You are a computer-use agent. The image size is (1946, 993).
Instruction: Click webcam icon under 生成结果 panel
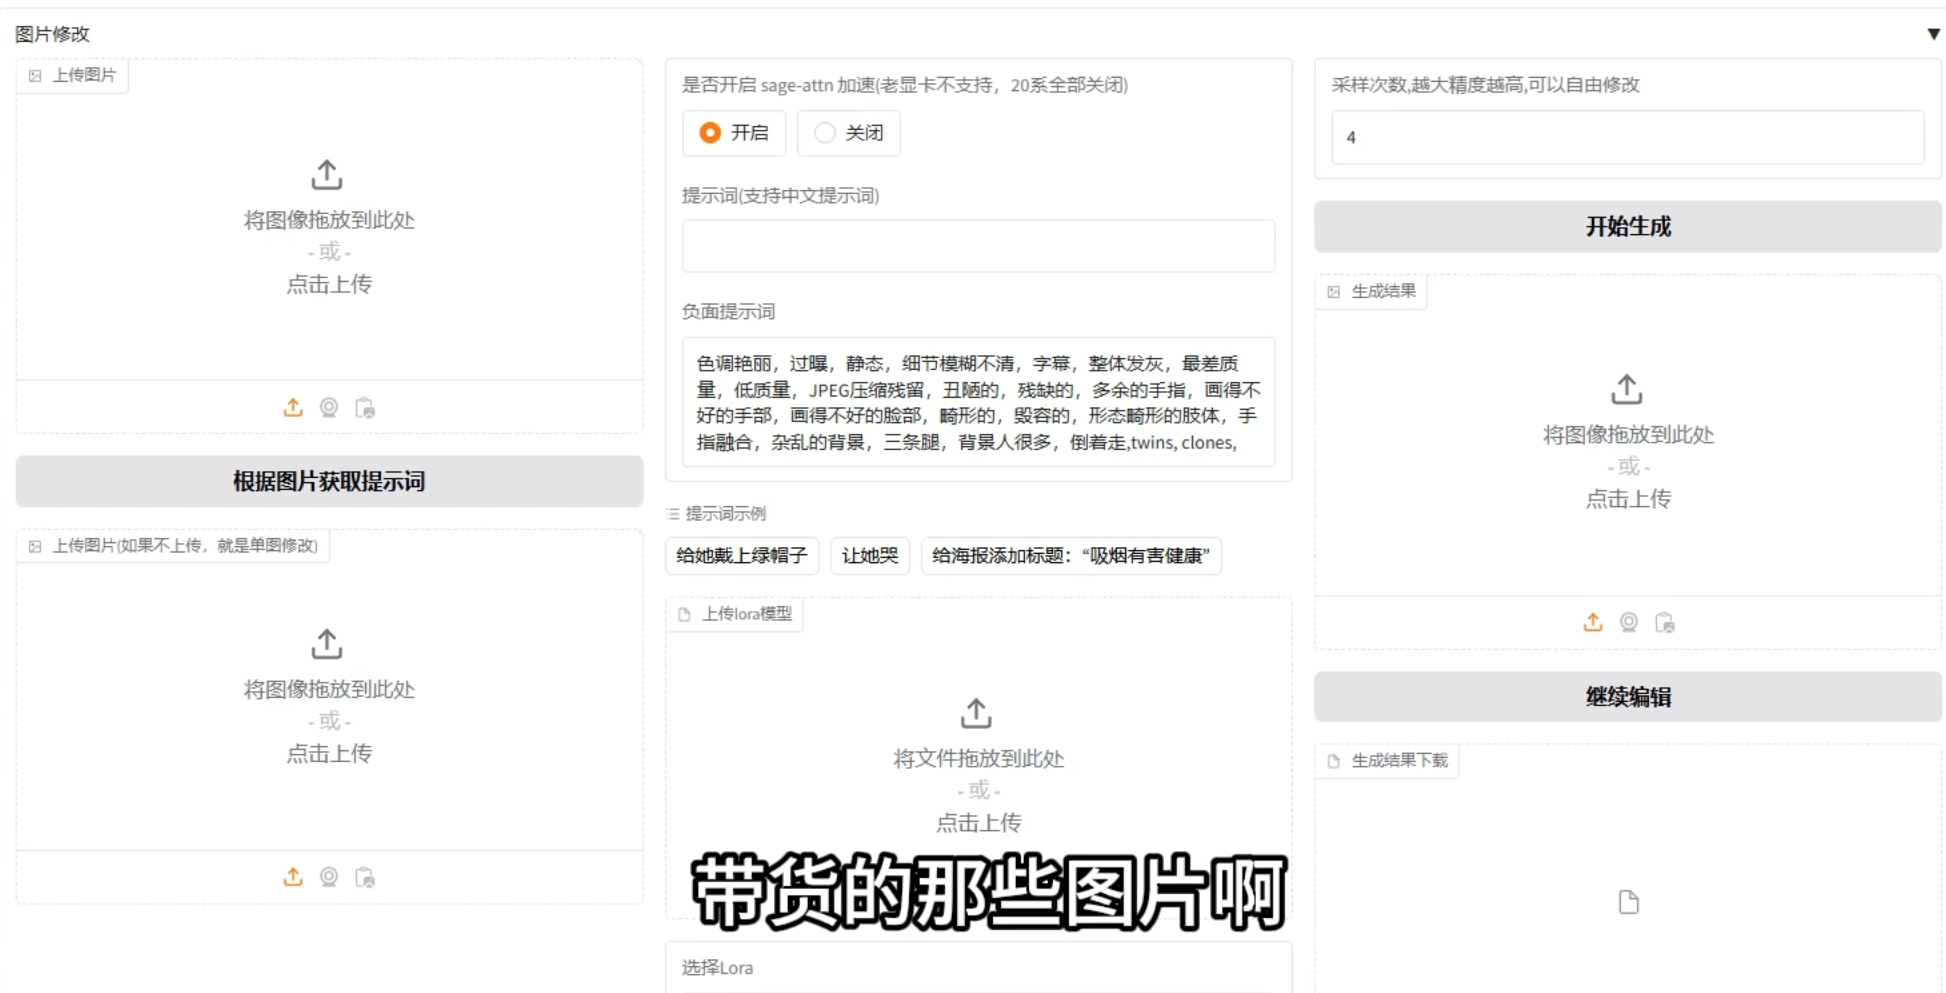(x=1629, y=622)
